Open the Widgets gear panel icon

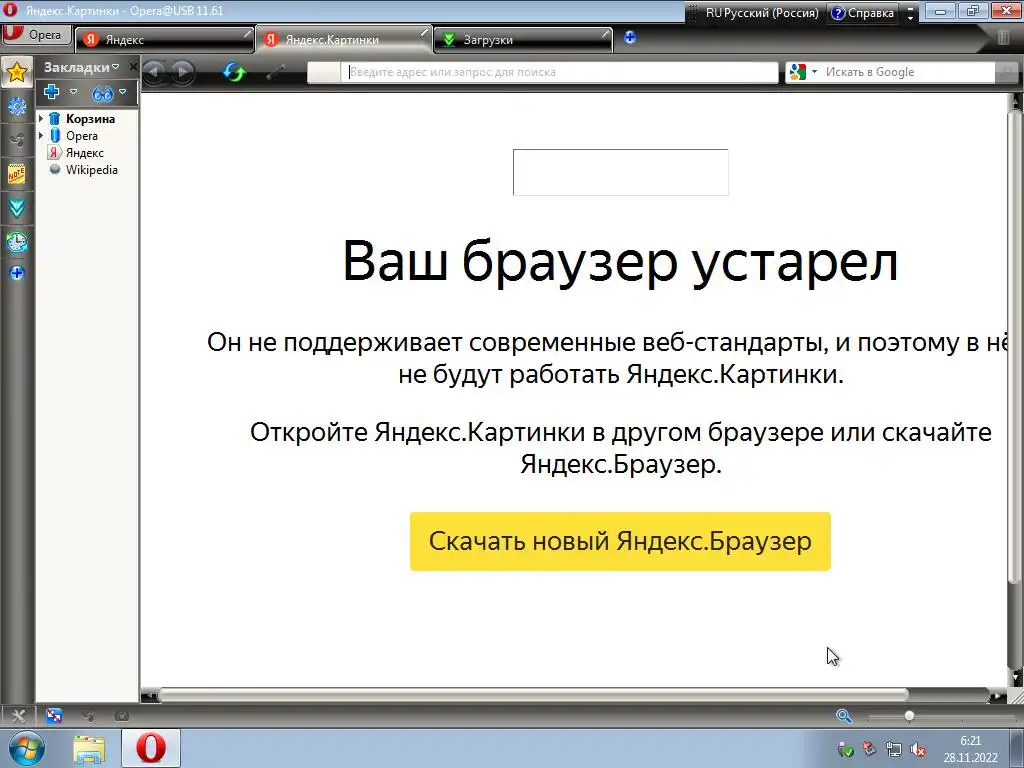coord(16,106)
